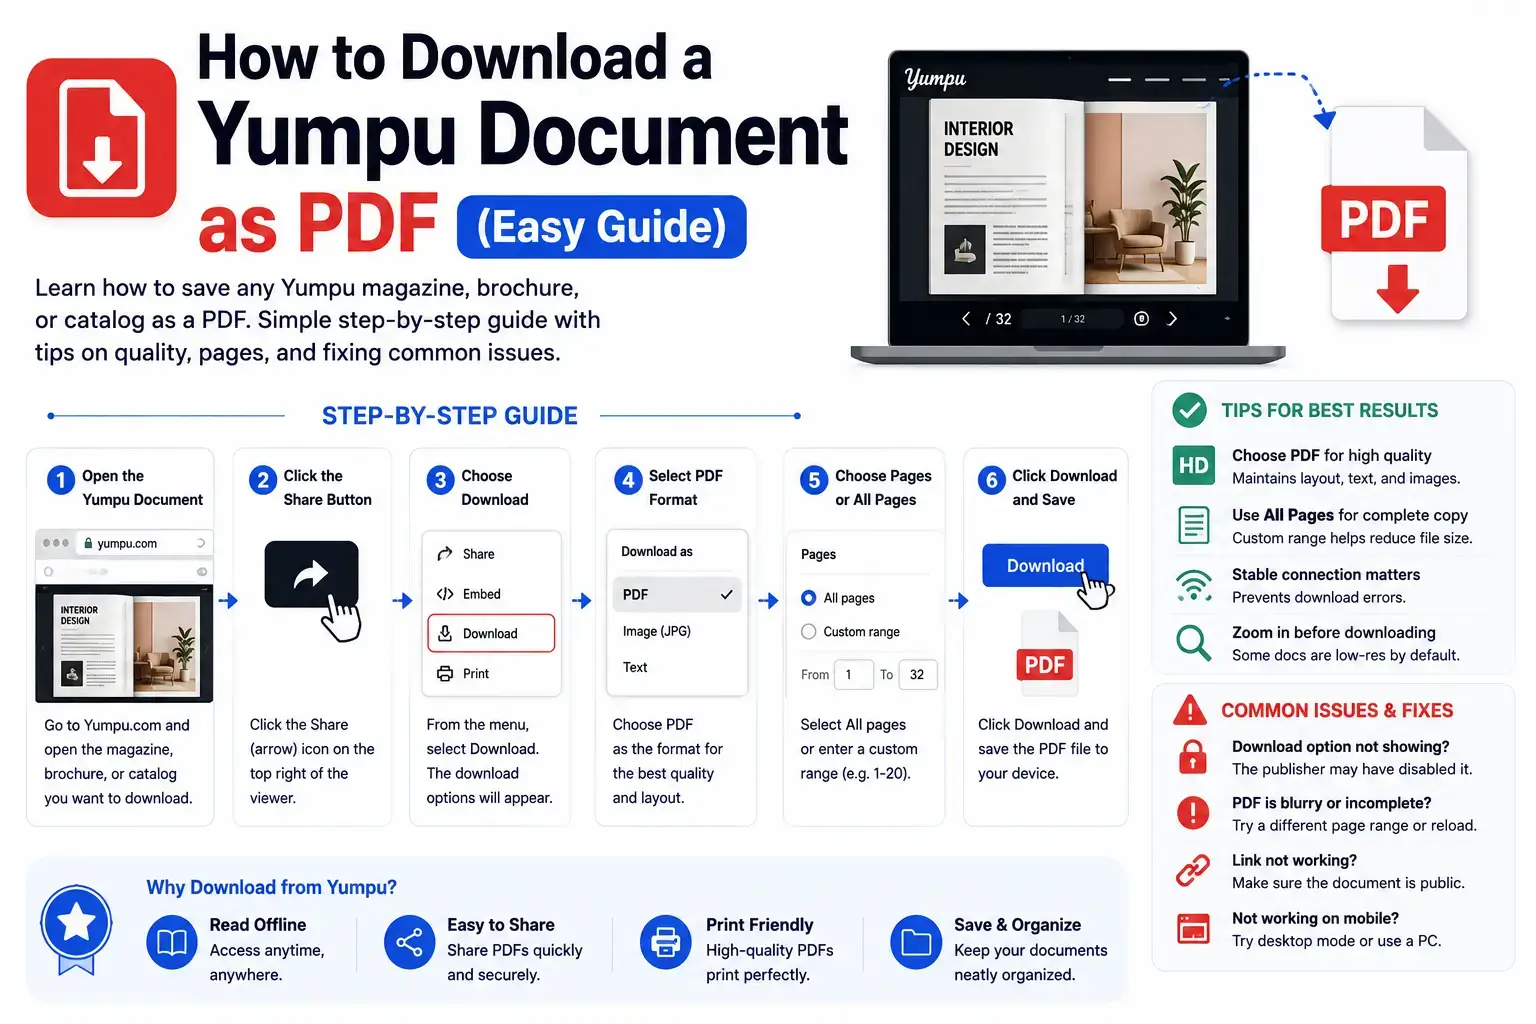The width and height of the screenshot is (1536, 1024).
Task: Click the Not working on mobile? text
Action: (x=1315, y=918)
